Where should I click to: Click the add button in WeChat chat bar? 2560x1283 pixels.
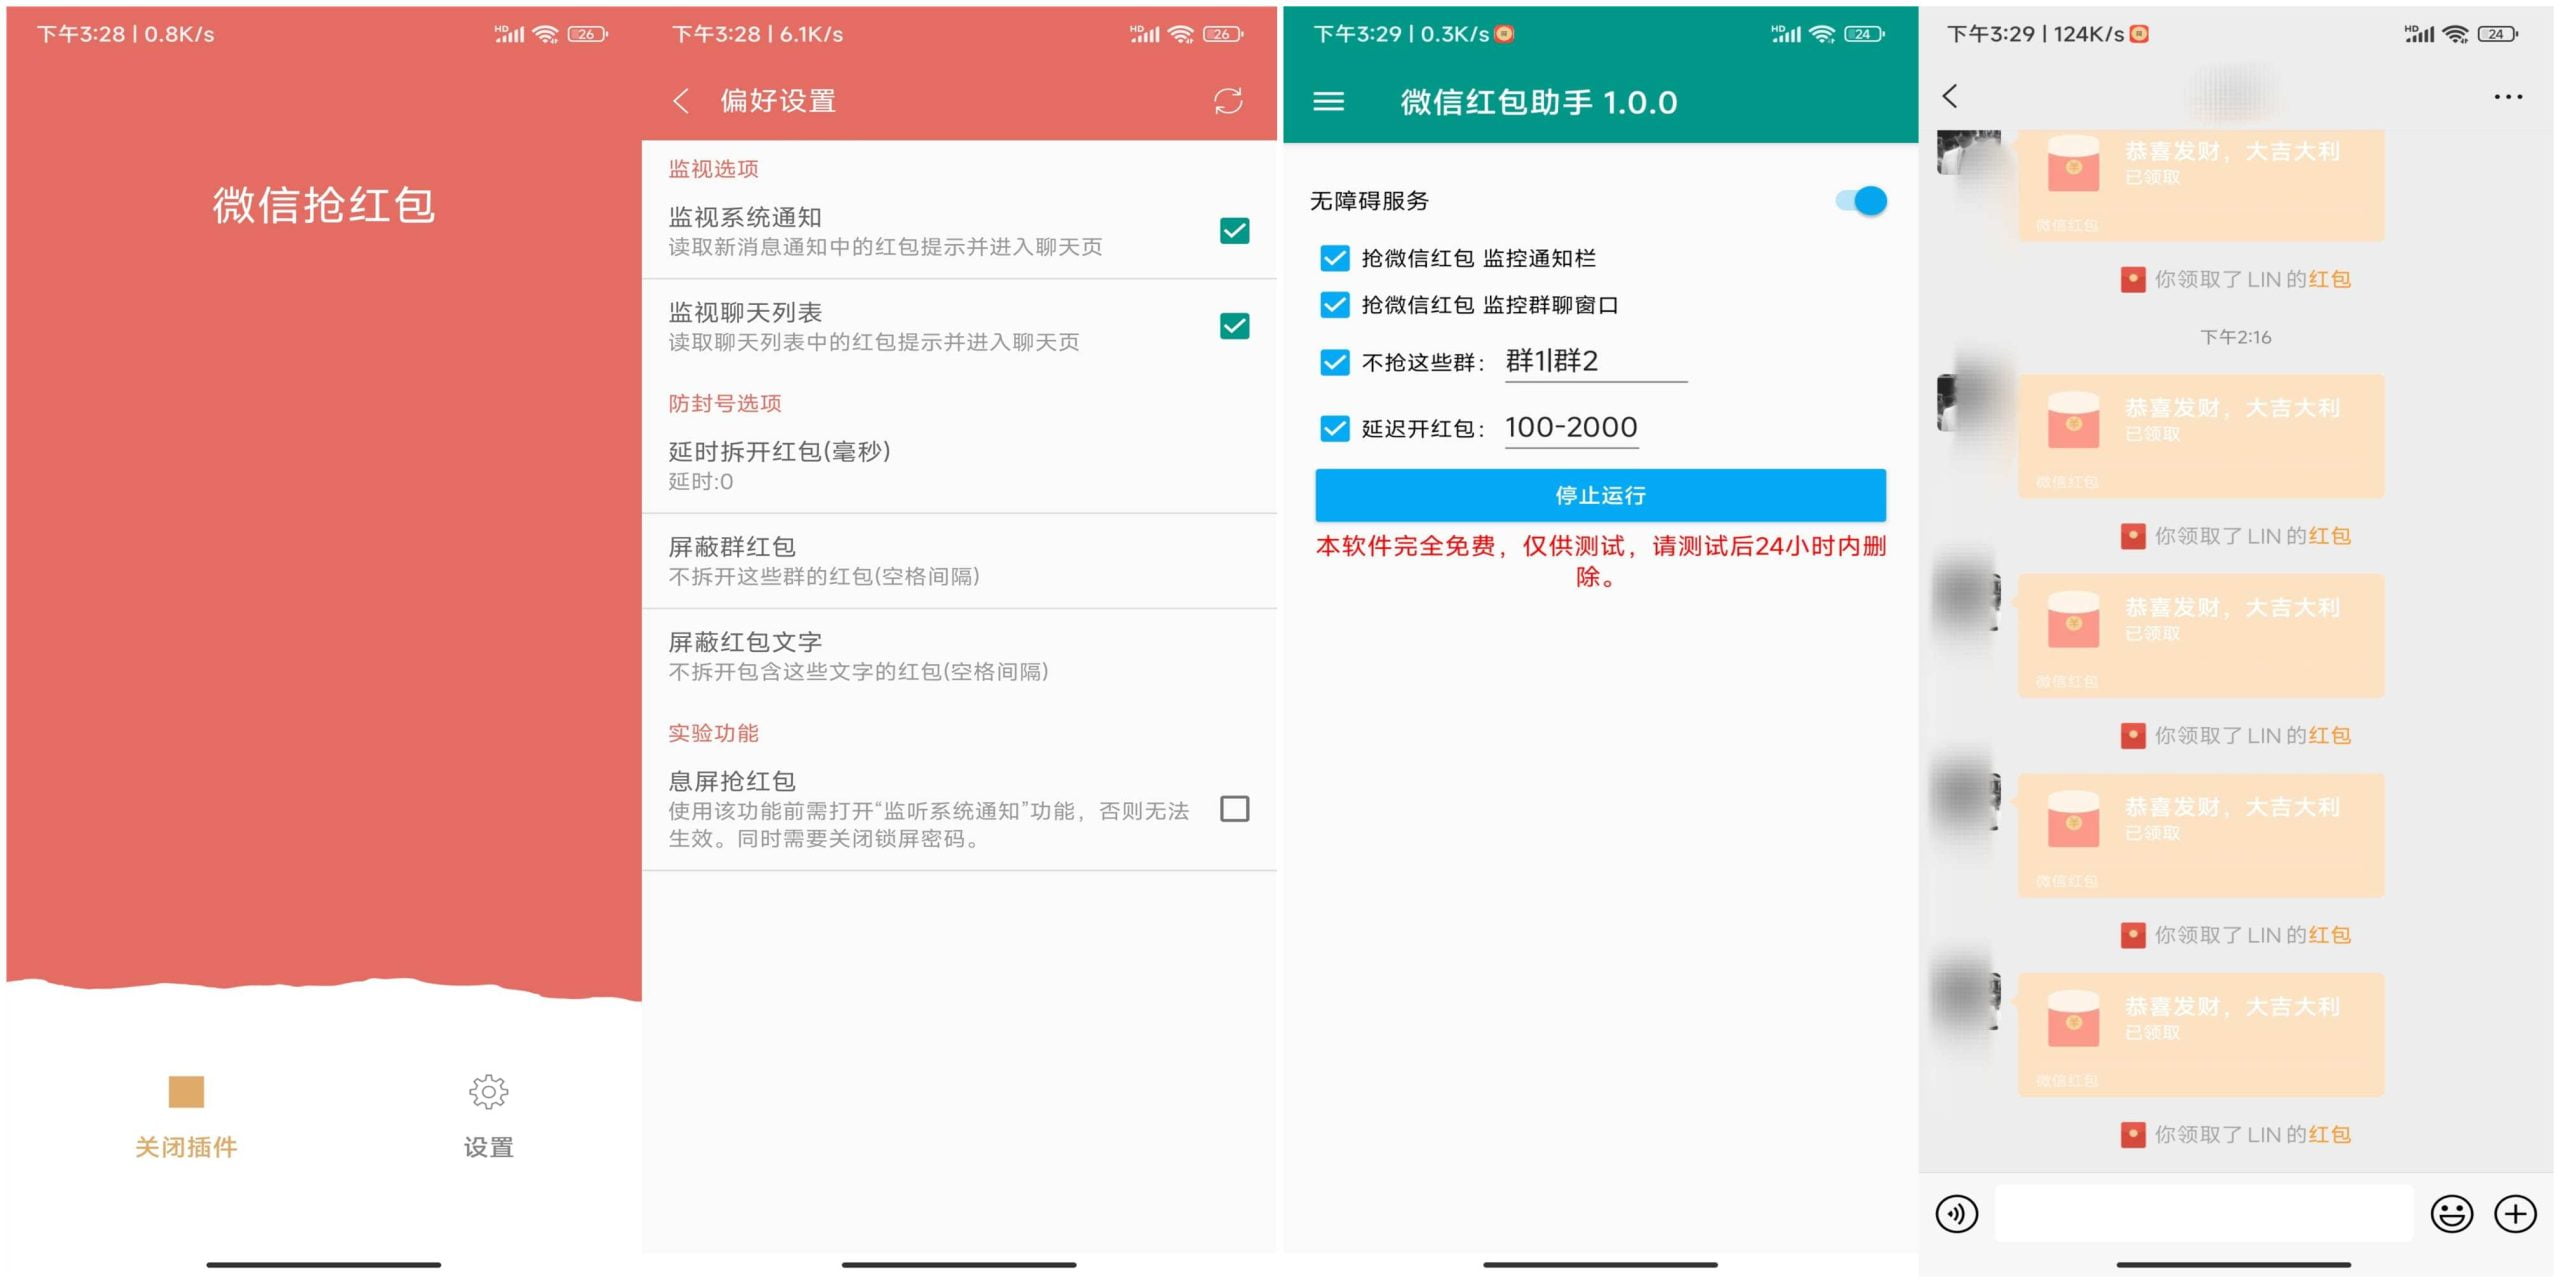pyautogui.click(x=2522, y=1218)
